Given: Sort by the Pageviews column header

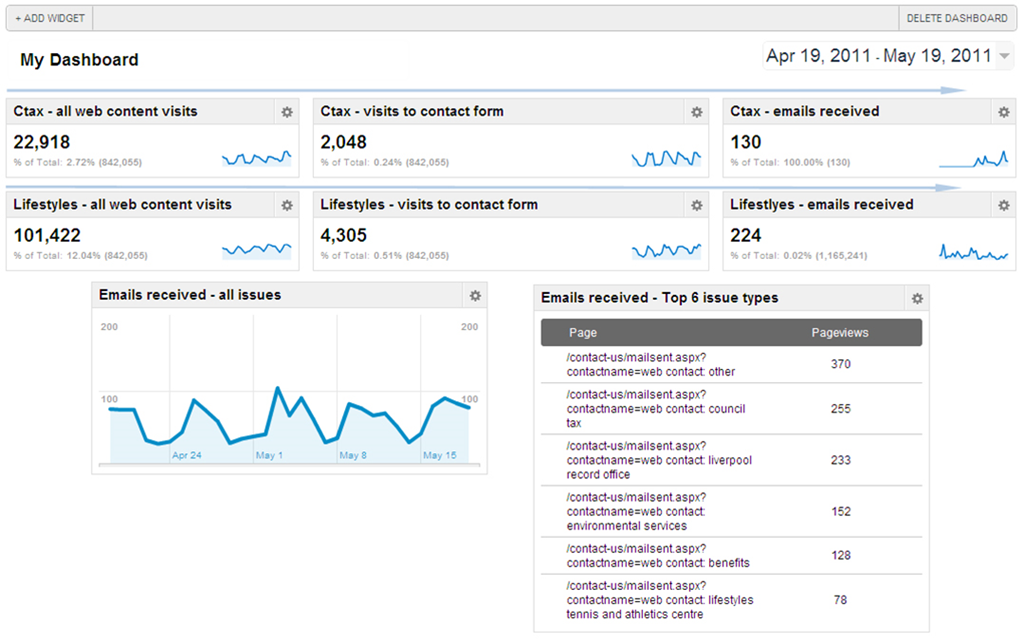Looking at the screenshot, I should point(839,333).
